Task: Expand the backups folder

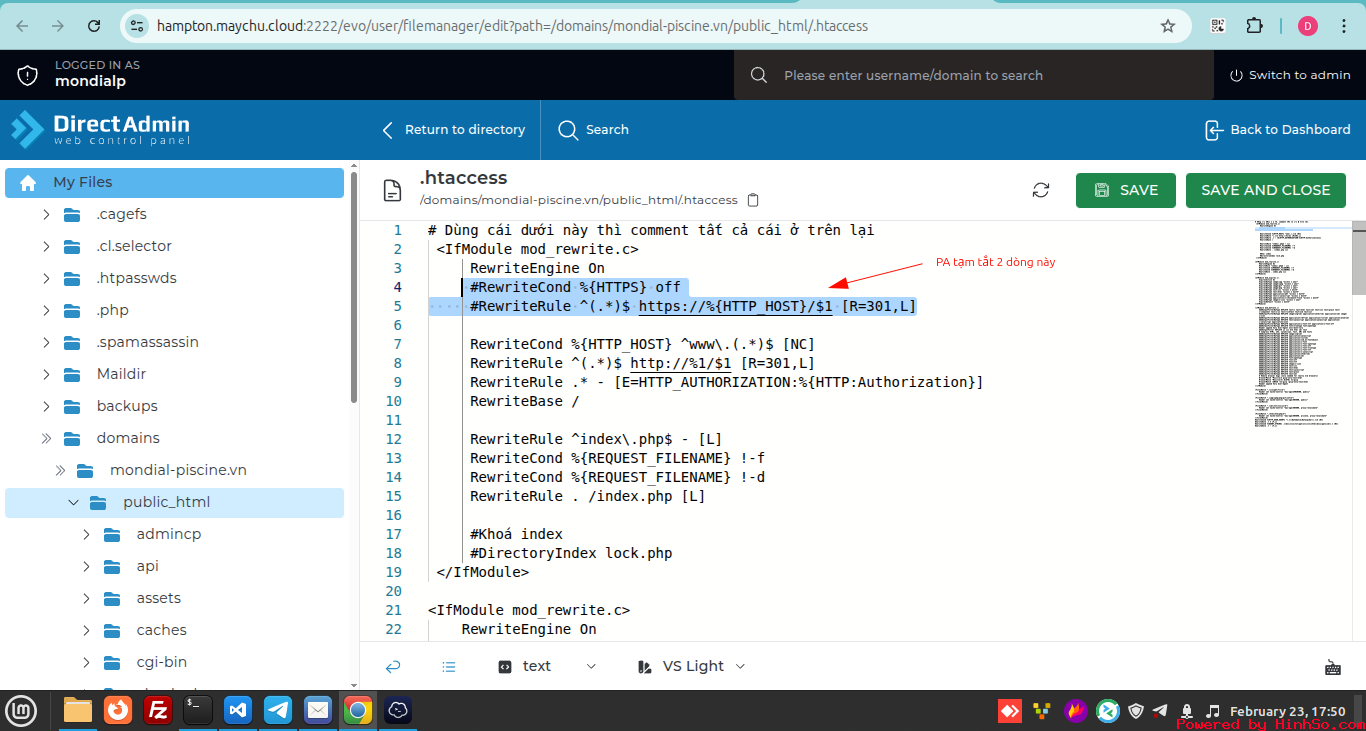Action: pos(46,406)
